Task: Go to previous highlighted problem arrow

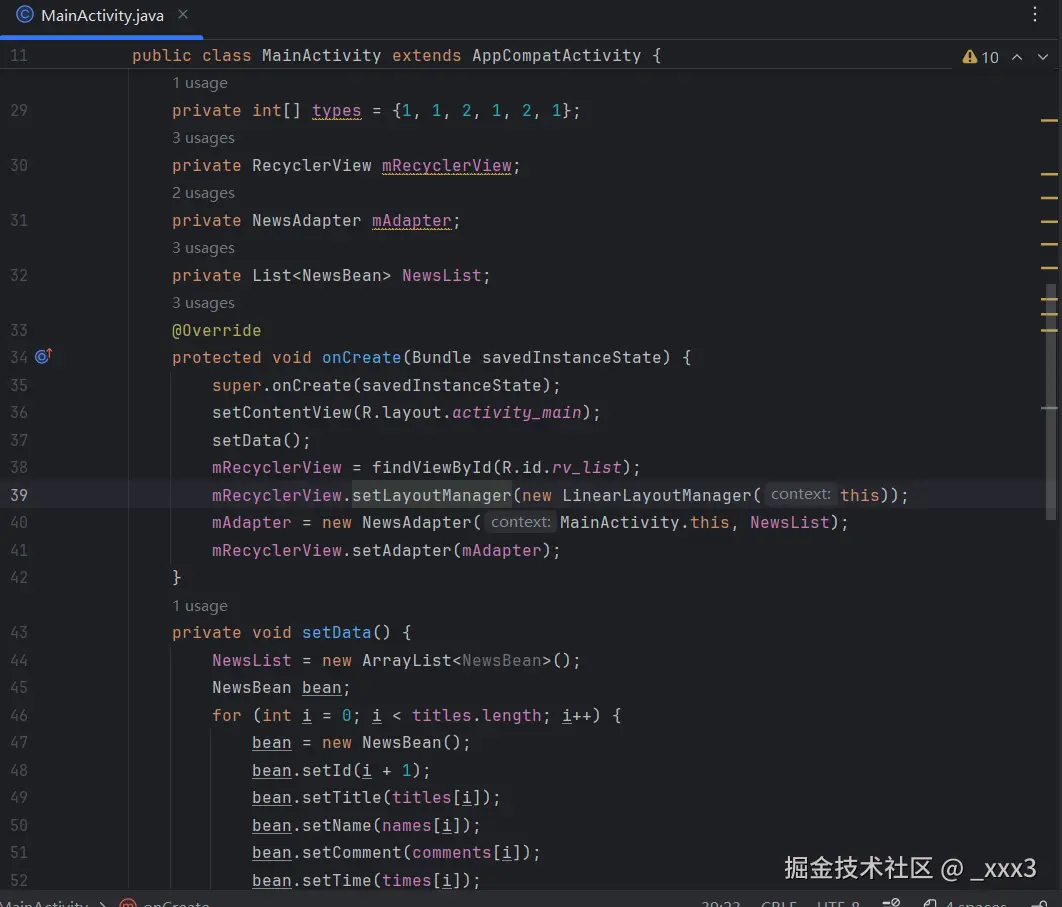Action: 1017,57
